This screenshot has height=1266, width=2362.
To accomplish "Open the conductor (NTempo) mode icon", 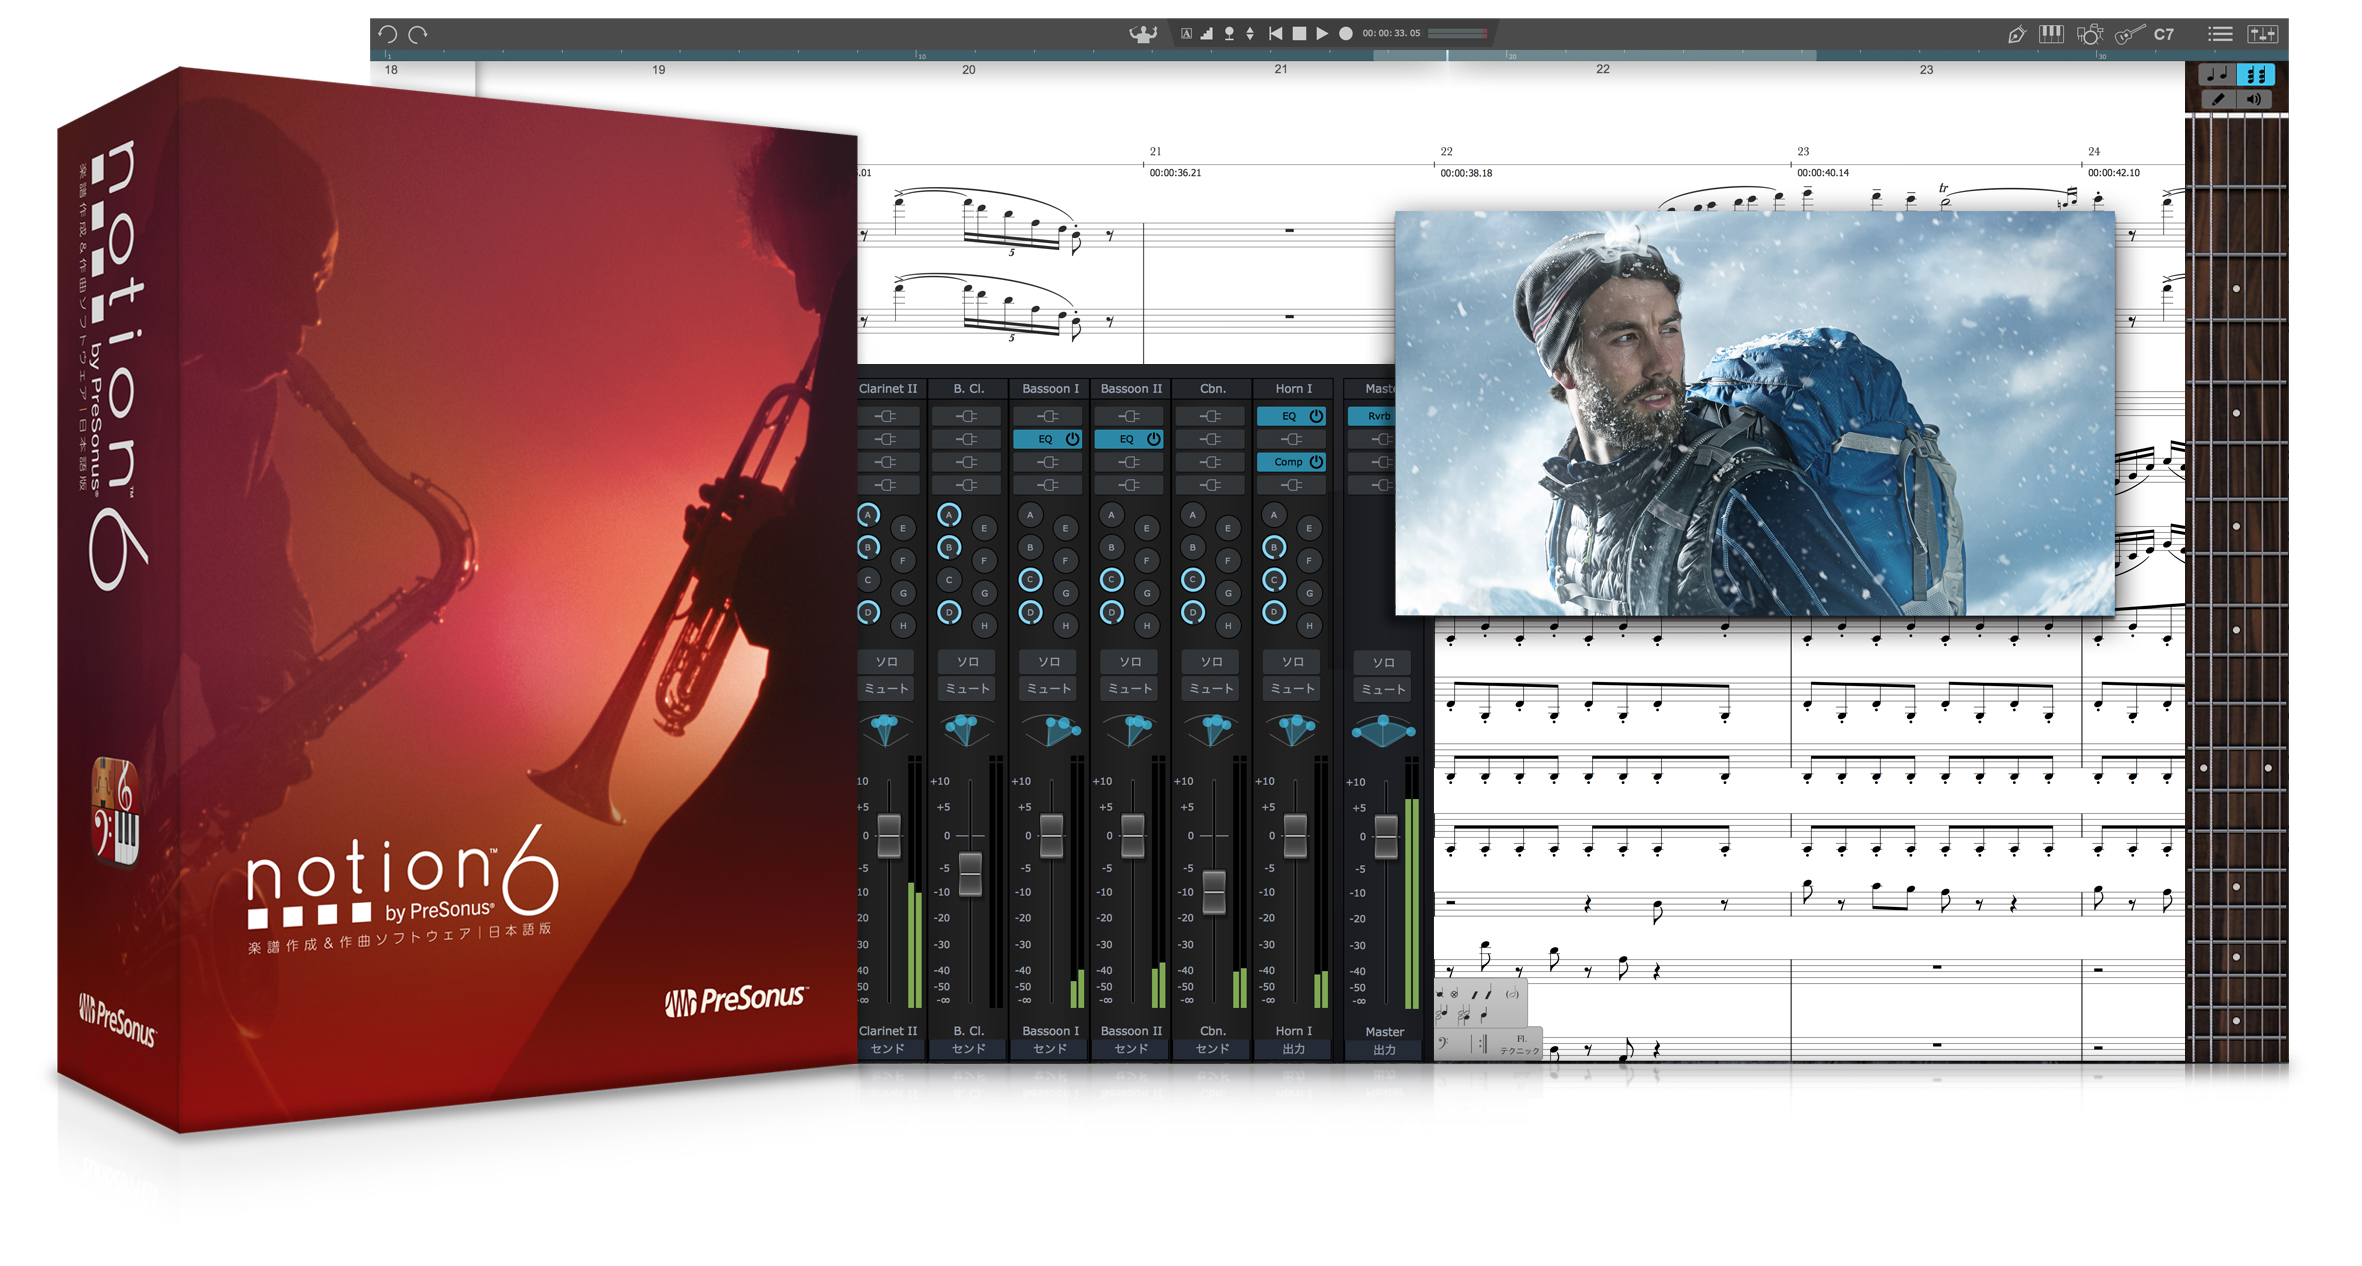I will click(x=1143, y=34).
